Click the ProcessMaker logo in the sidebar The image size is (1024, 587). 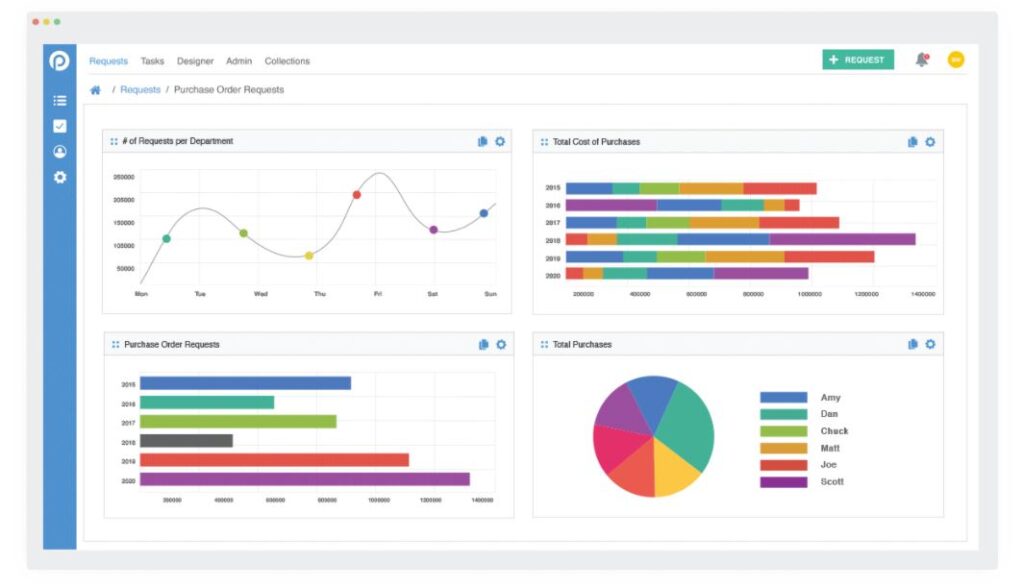pyautogui.click(x=59, y=62)
